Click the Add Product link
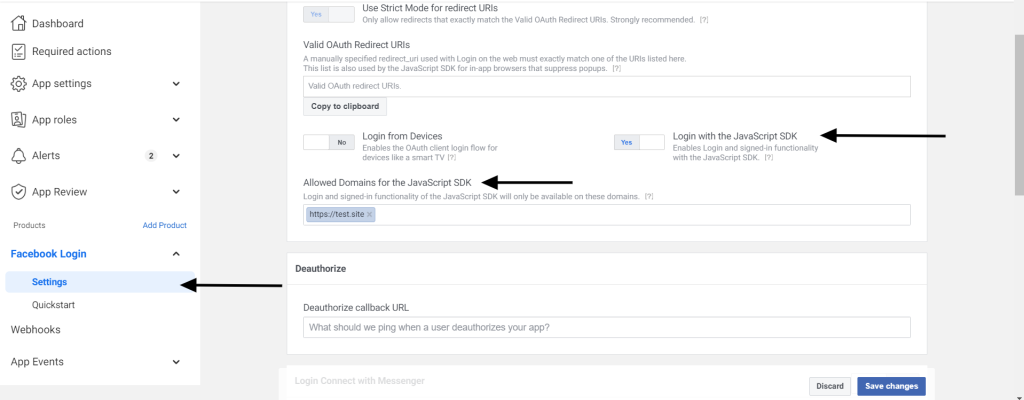This screenshot has height=400, width=1024. coord(165,225)
